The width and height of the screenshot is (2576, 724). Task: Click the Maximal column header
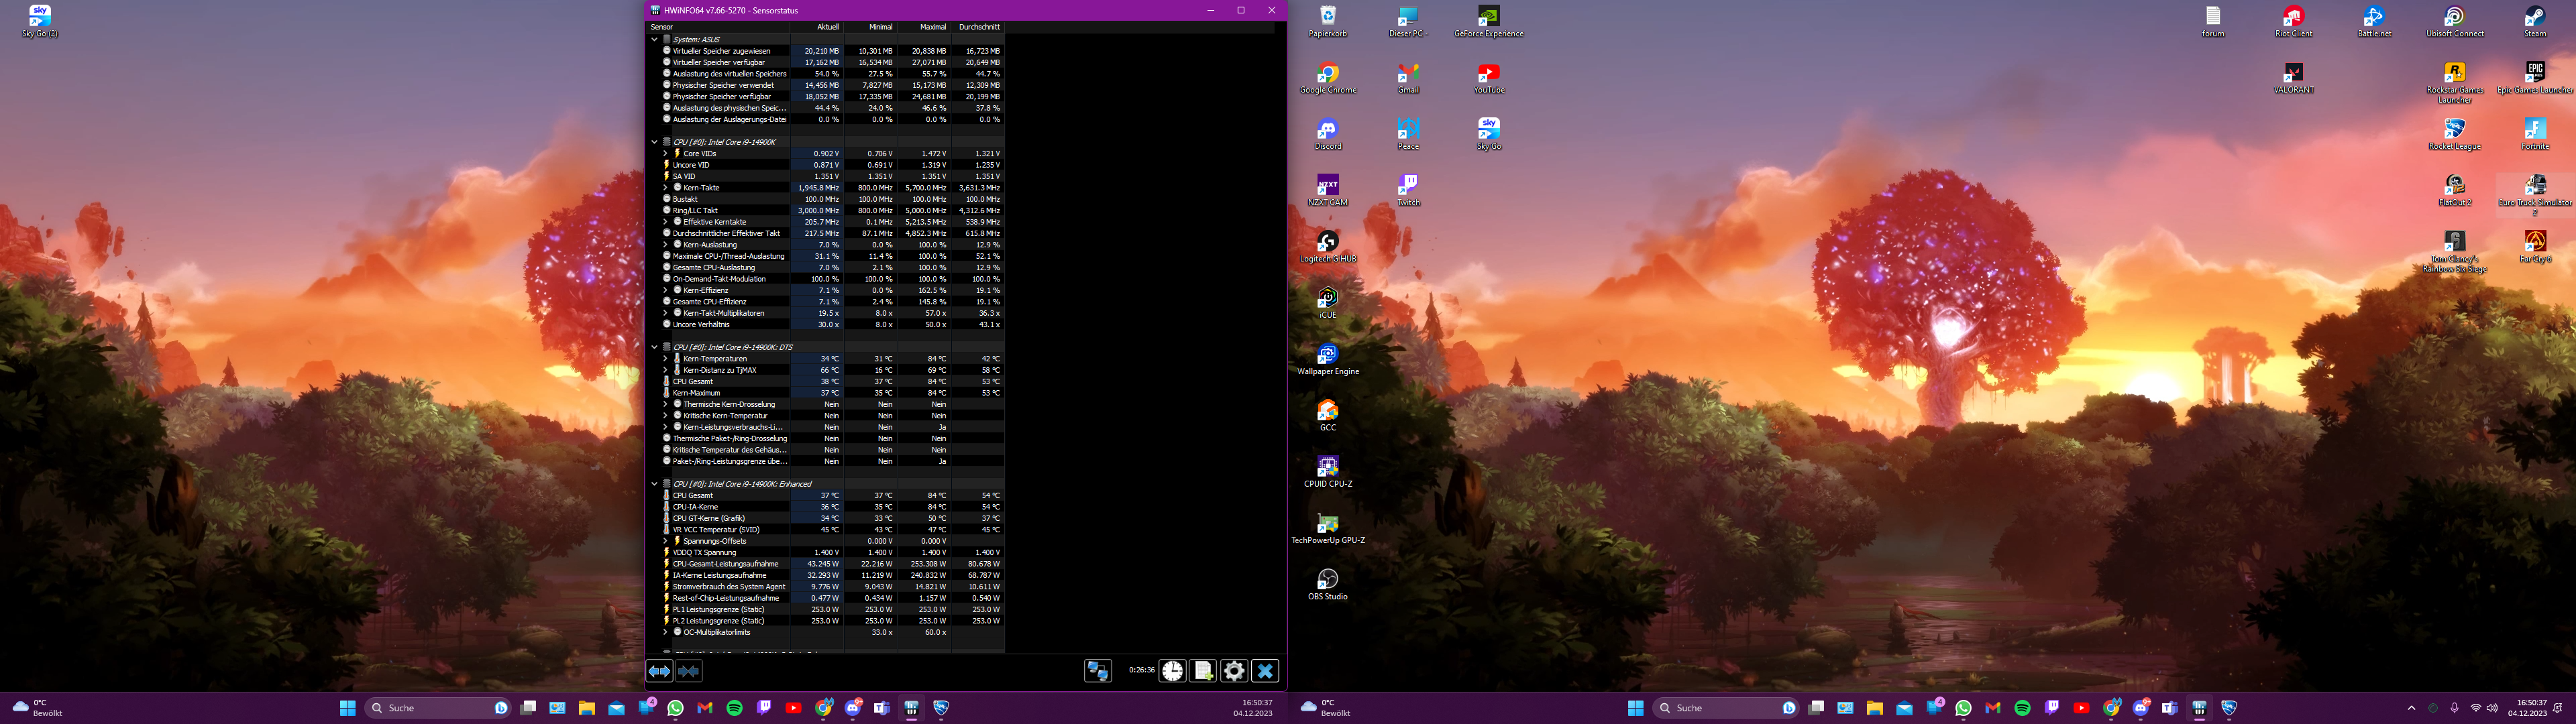pos(932,27)
